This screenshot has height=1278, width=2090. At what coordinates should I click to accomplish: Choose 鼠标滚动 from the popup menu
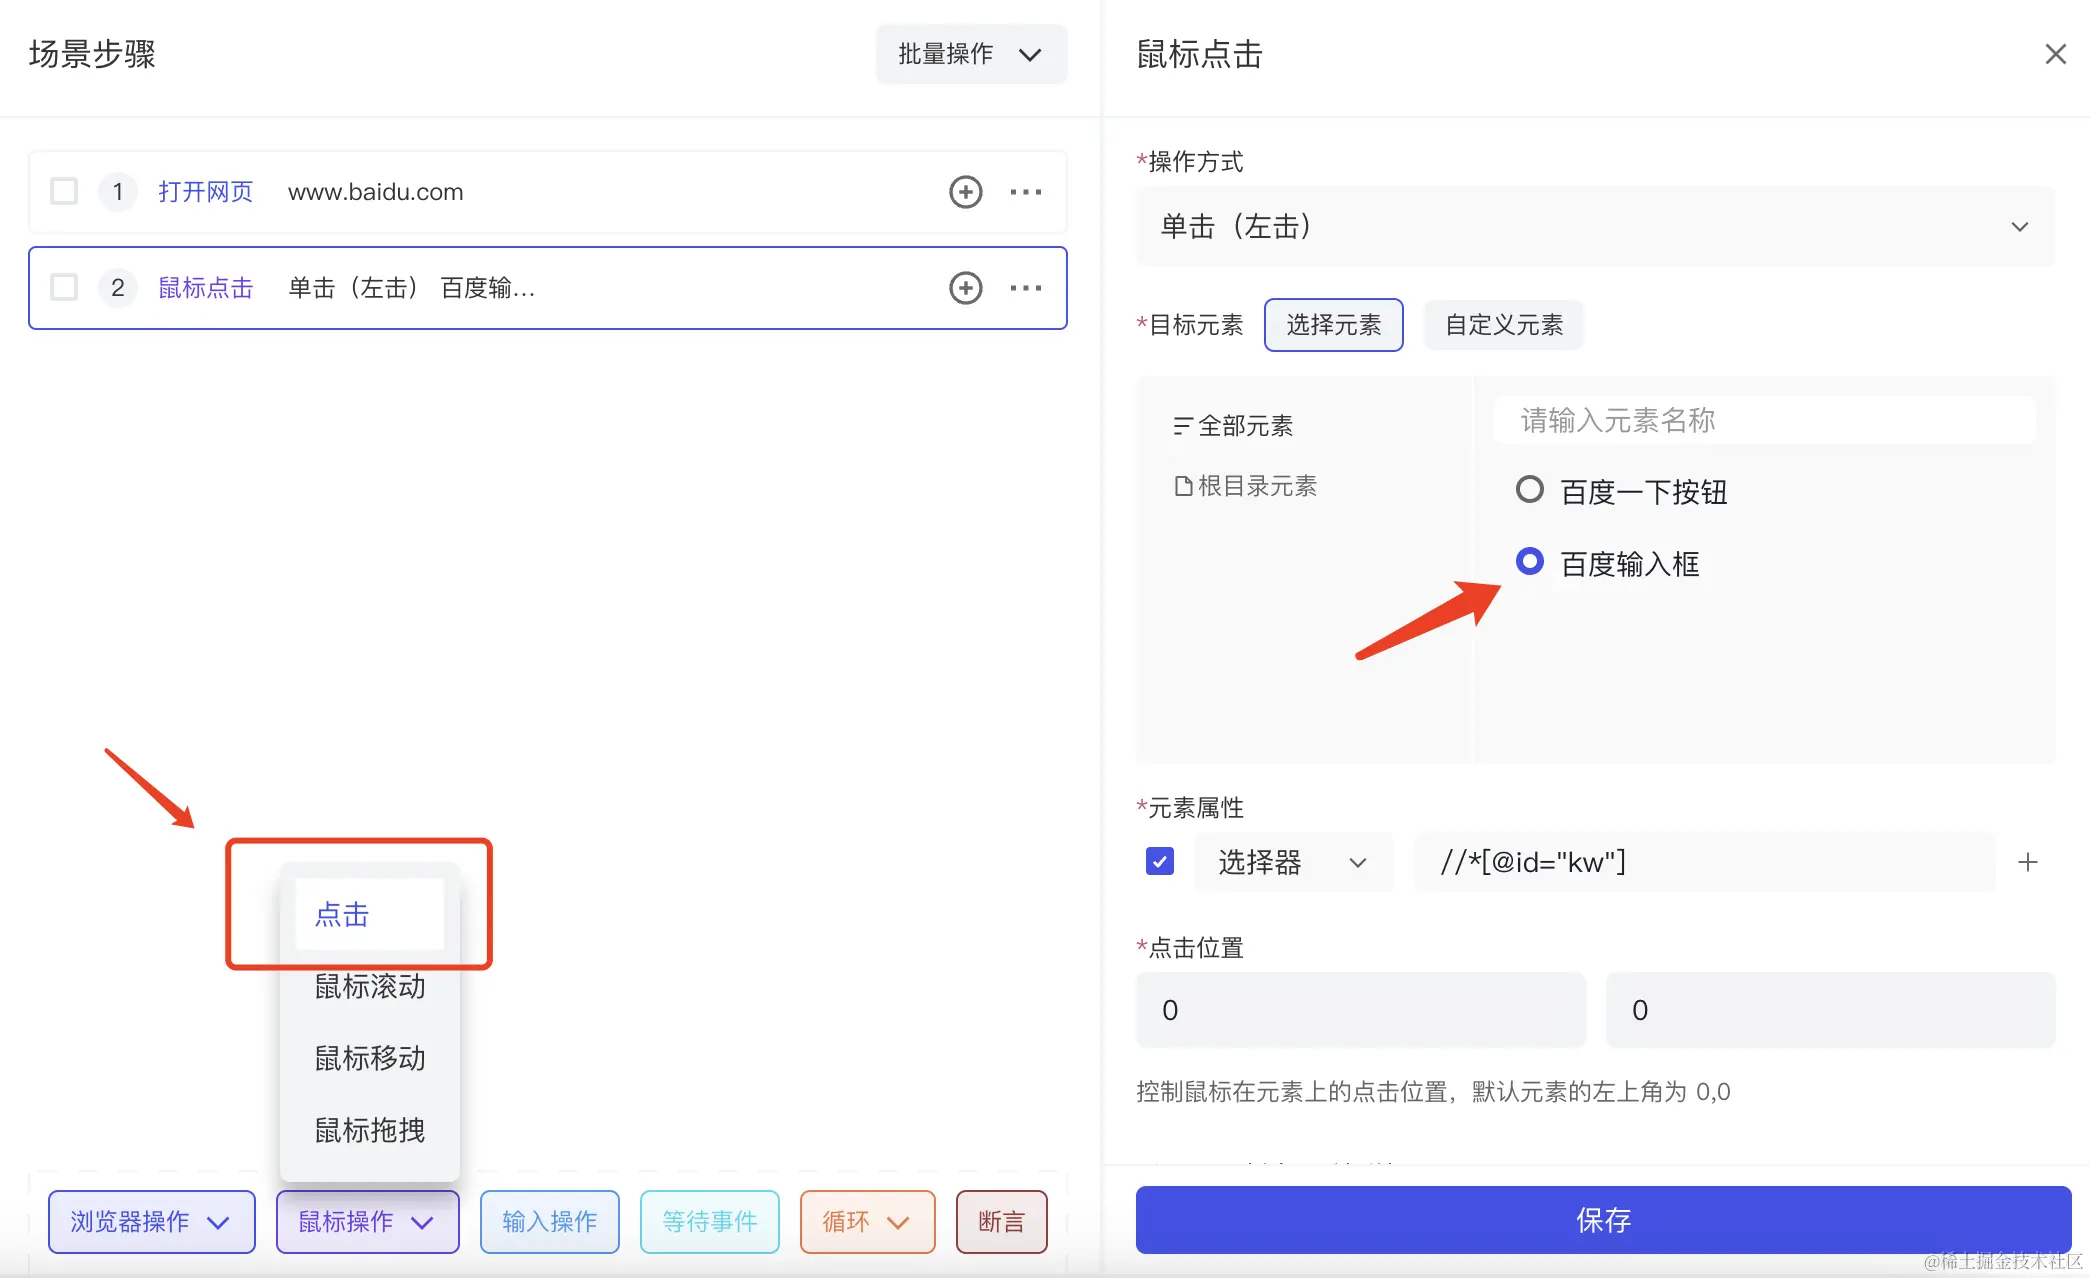(x=370, y=987)
